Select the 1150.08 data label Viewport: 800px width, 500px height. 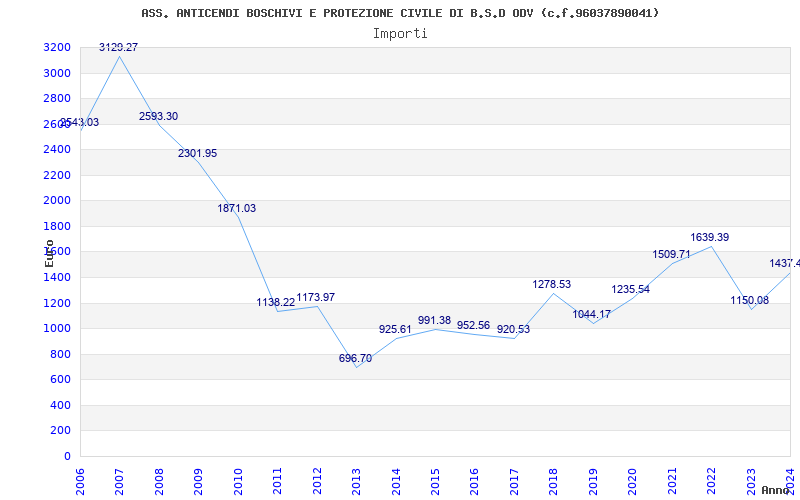tap(749, 301)
